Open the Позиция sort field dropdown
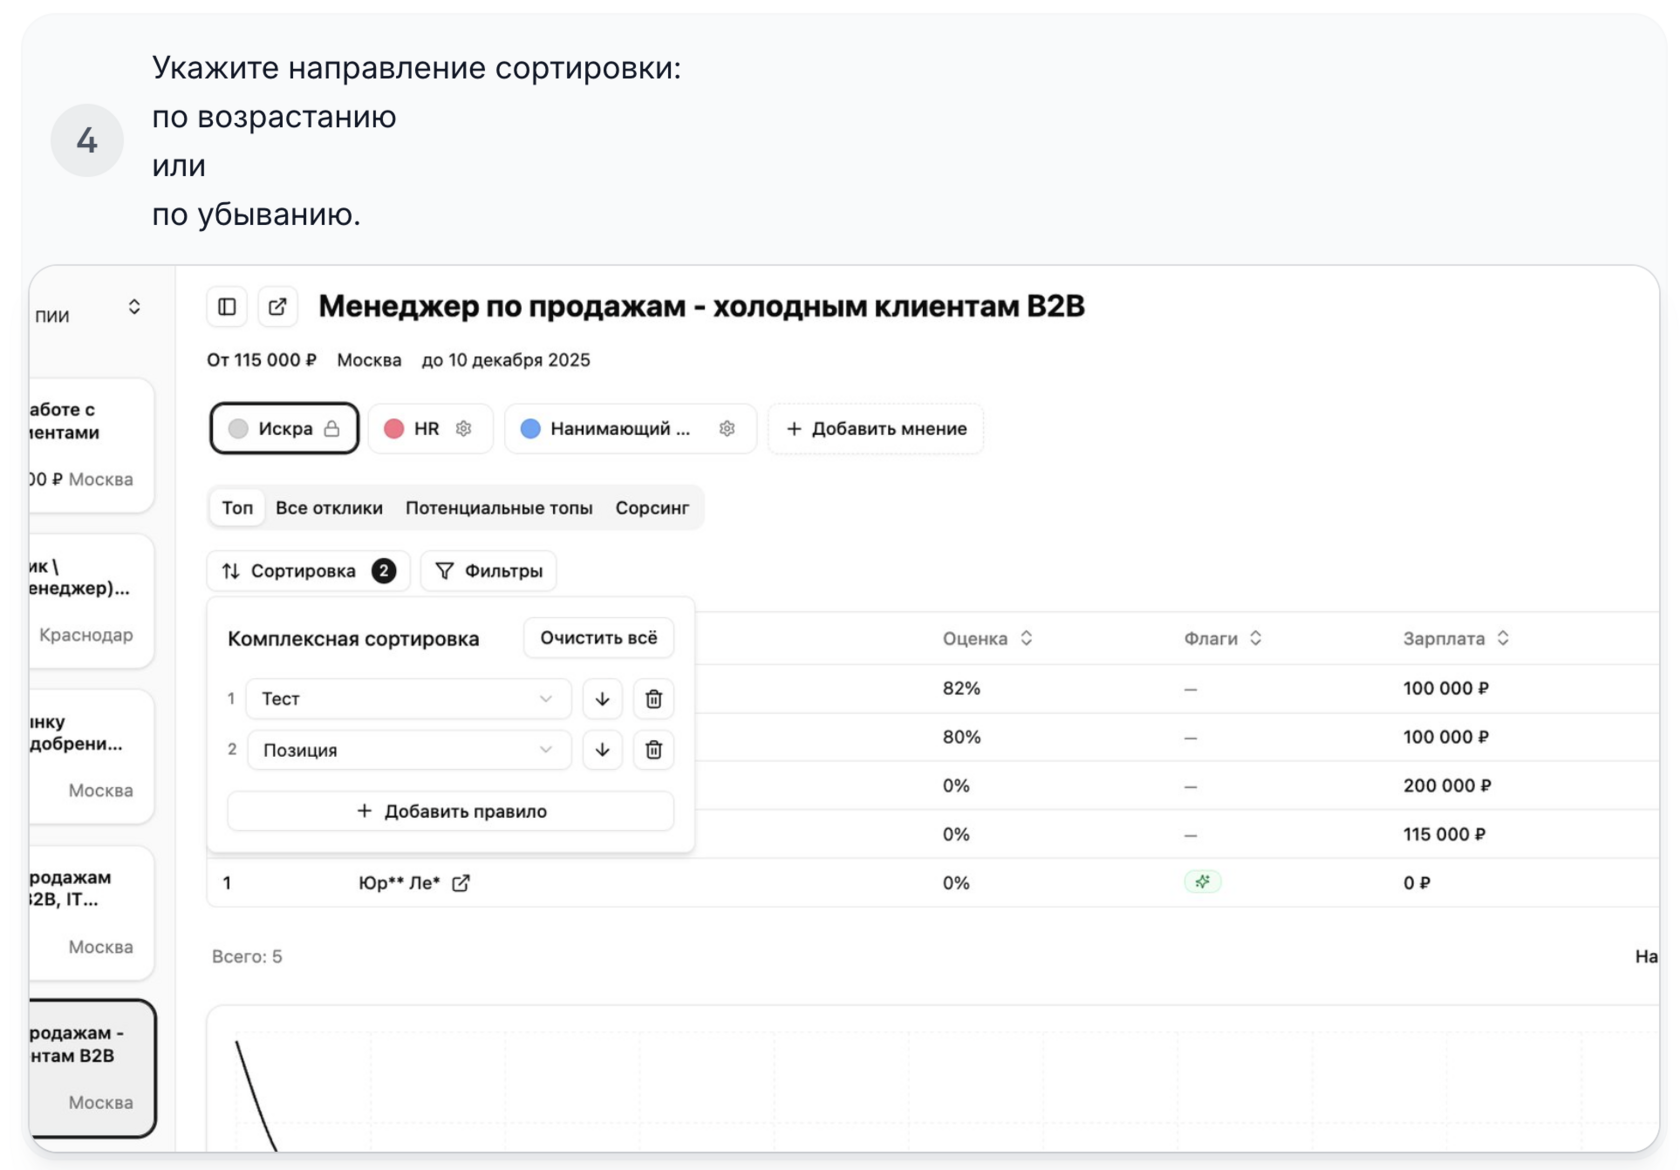The image size is (1680, 1170). pyautogui.click(x=408, y=750)
